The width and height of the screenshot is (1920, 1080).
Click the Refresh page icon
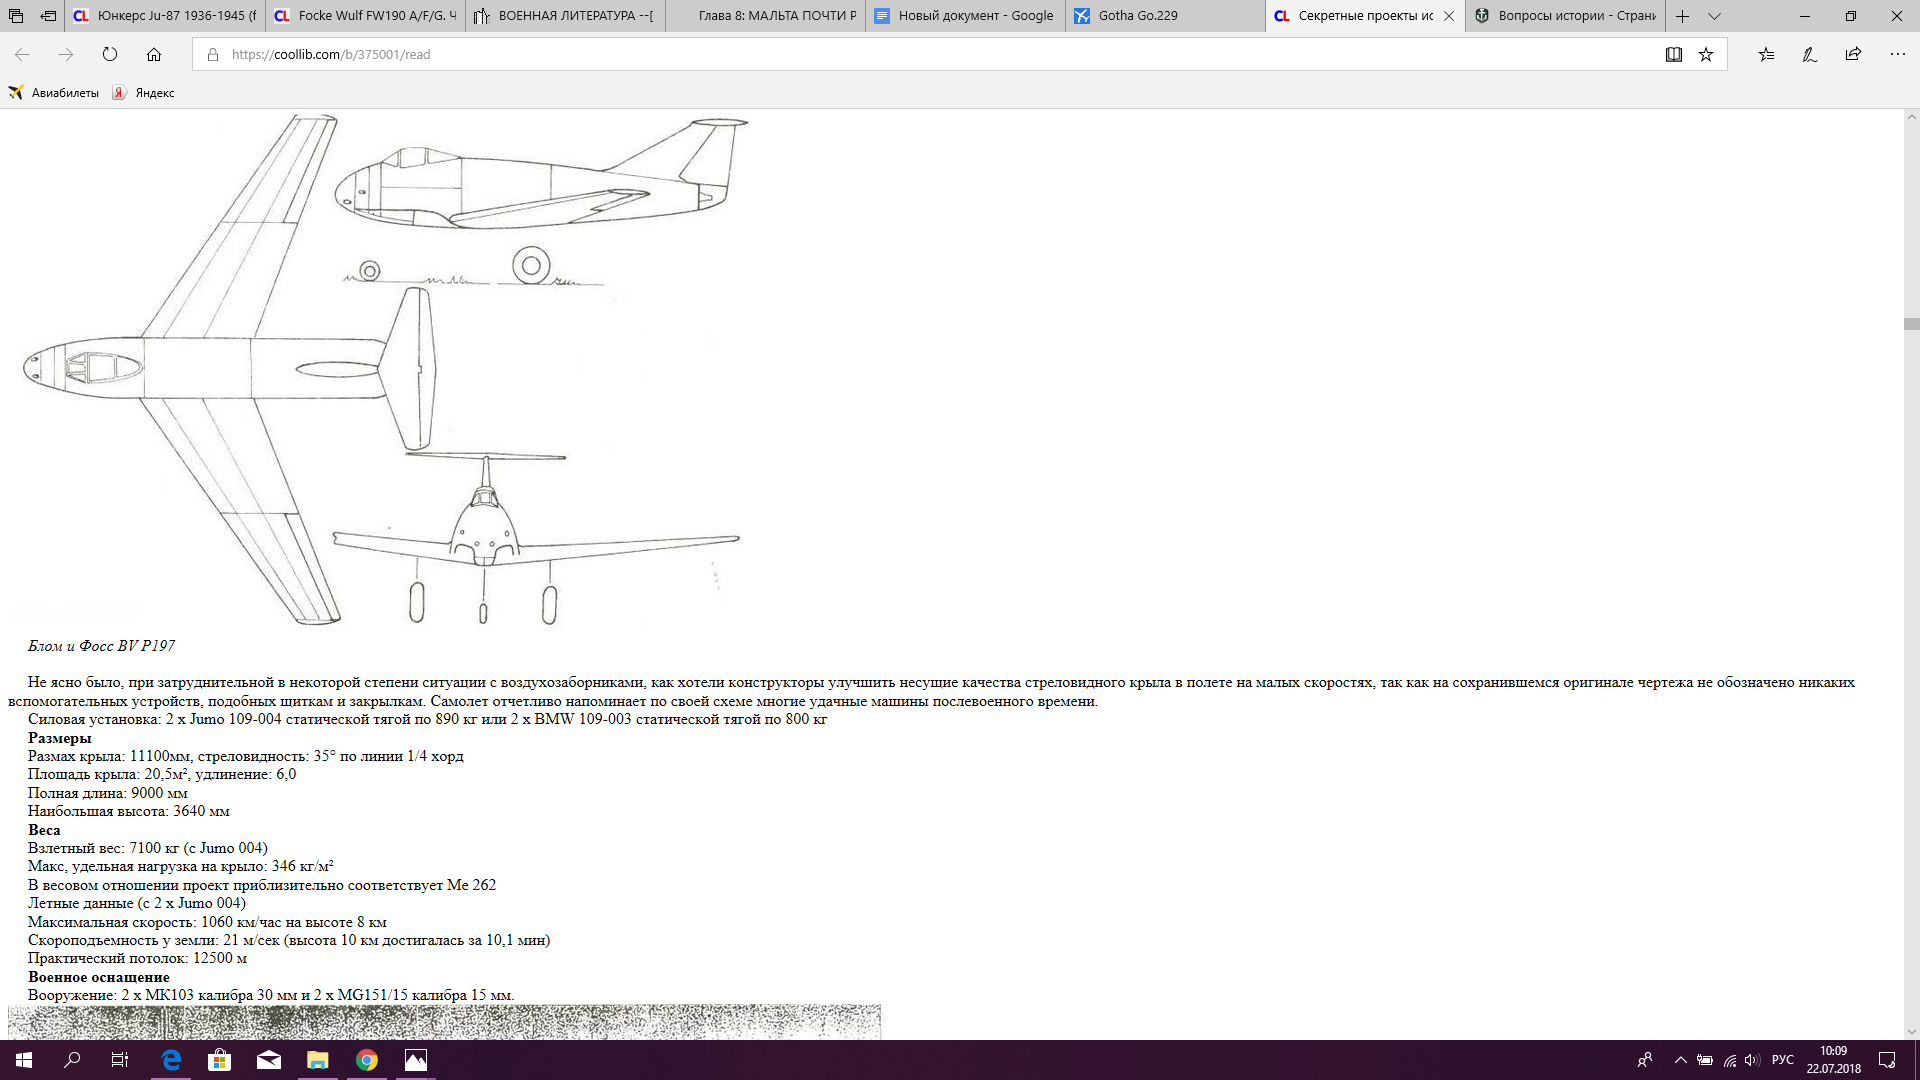click(110, 54)
